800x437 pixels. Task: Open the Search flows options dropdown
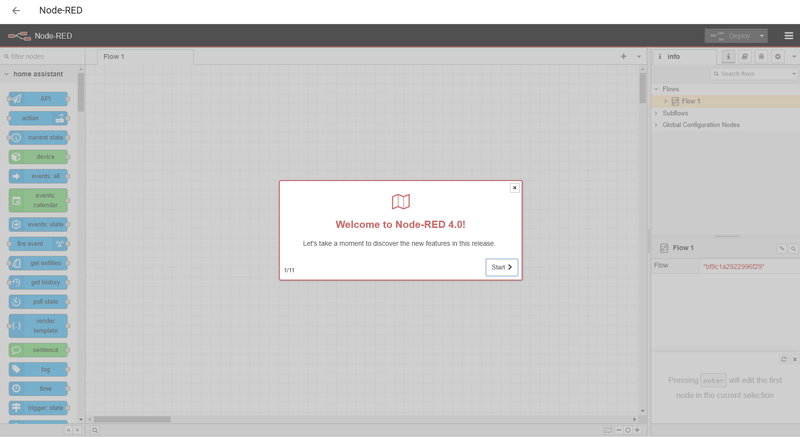[793, 74]
